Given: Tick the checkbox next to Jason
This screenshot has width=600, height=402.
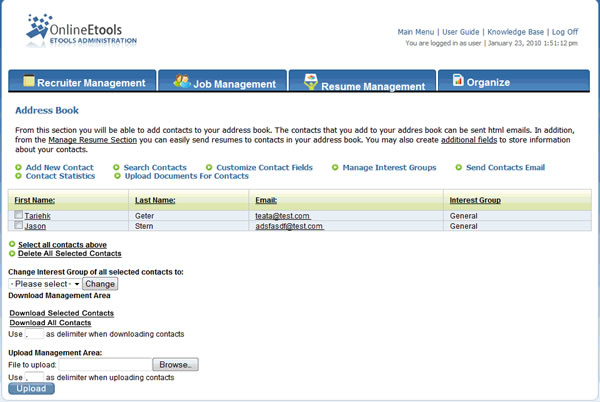Looking at the screenshot, I should [19, 227].
